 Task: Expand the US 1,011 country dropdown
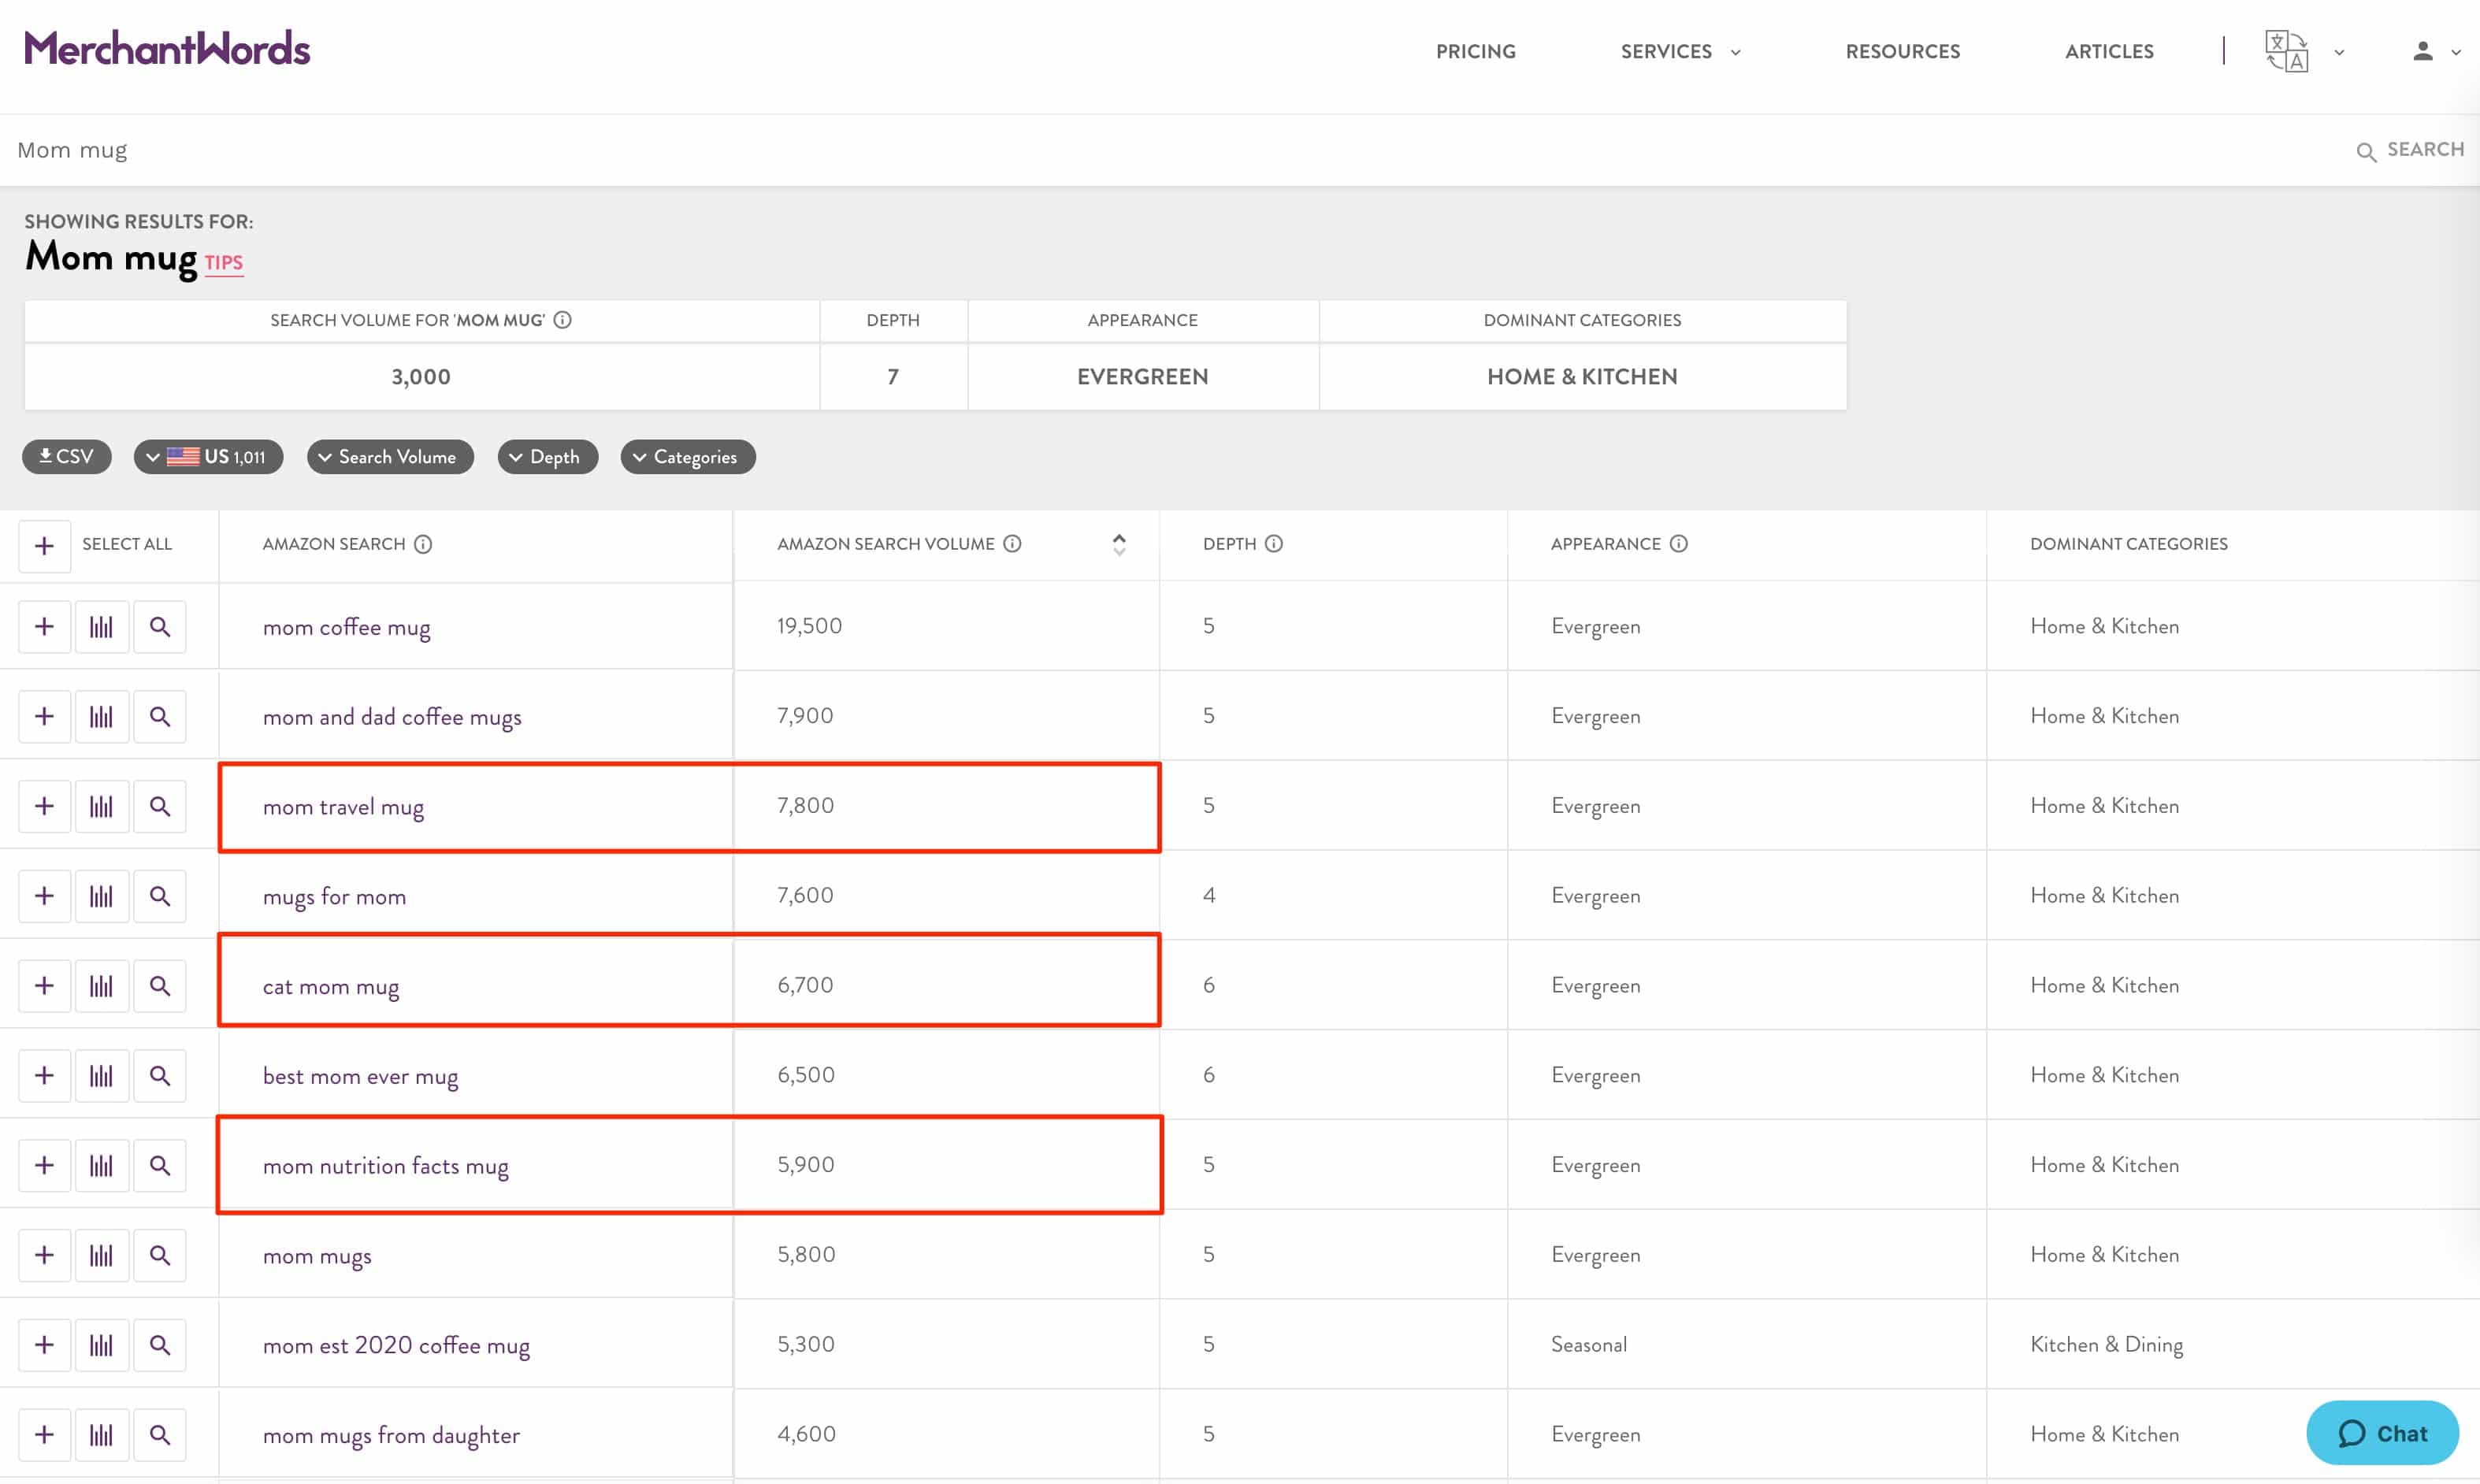click(208, 457)
